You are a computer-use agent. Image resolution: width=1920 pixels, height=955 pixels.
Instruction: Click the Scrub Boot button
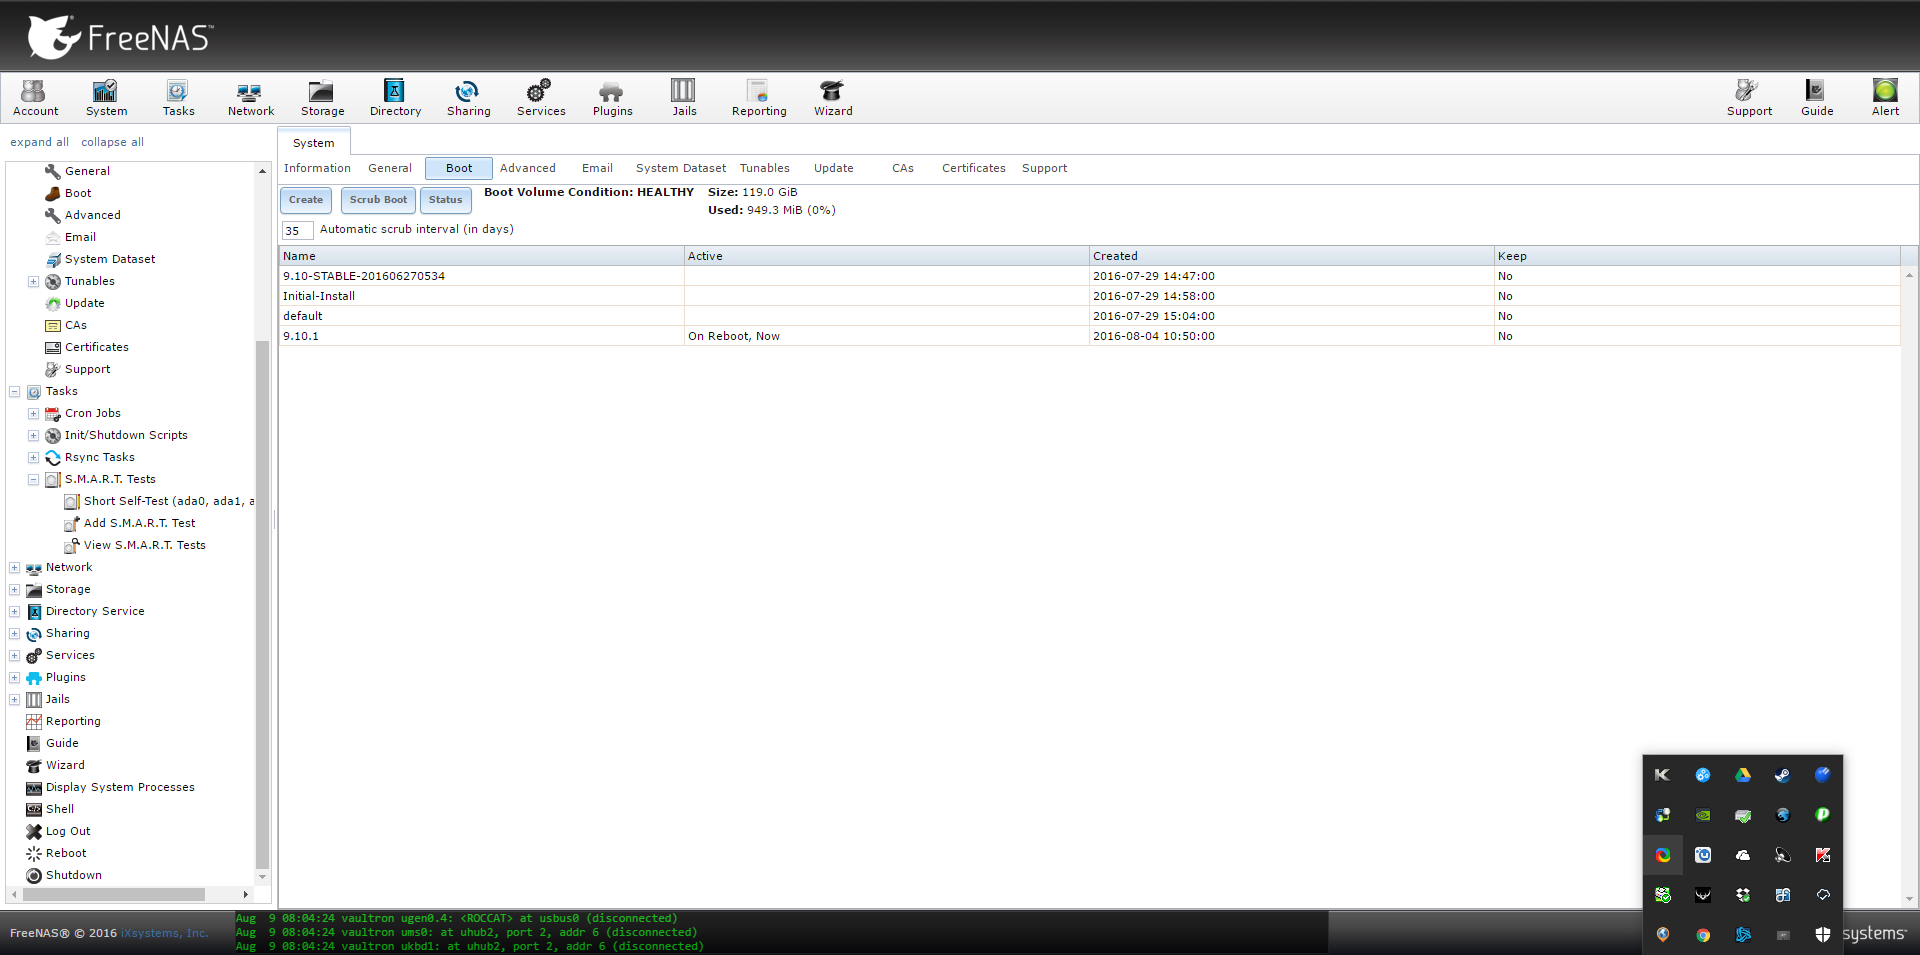(378, 200)
